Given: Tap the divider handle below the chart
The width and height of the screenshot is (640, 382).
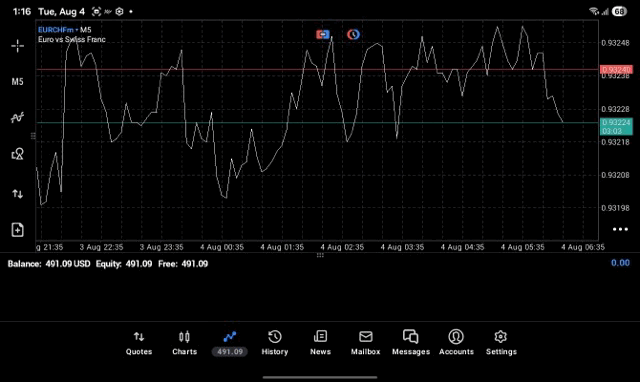Looking at the screenshot, I should click(320, 255).
